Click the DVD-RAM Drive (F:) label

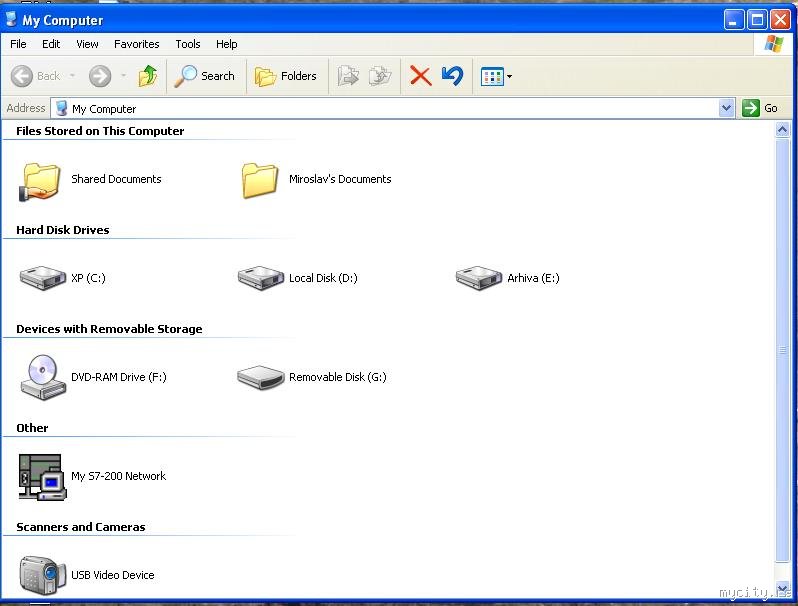(119, 377)
